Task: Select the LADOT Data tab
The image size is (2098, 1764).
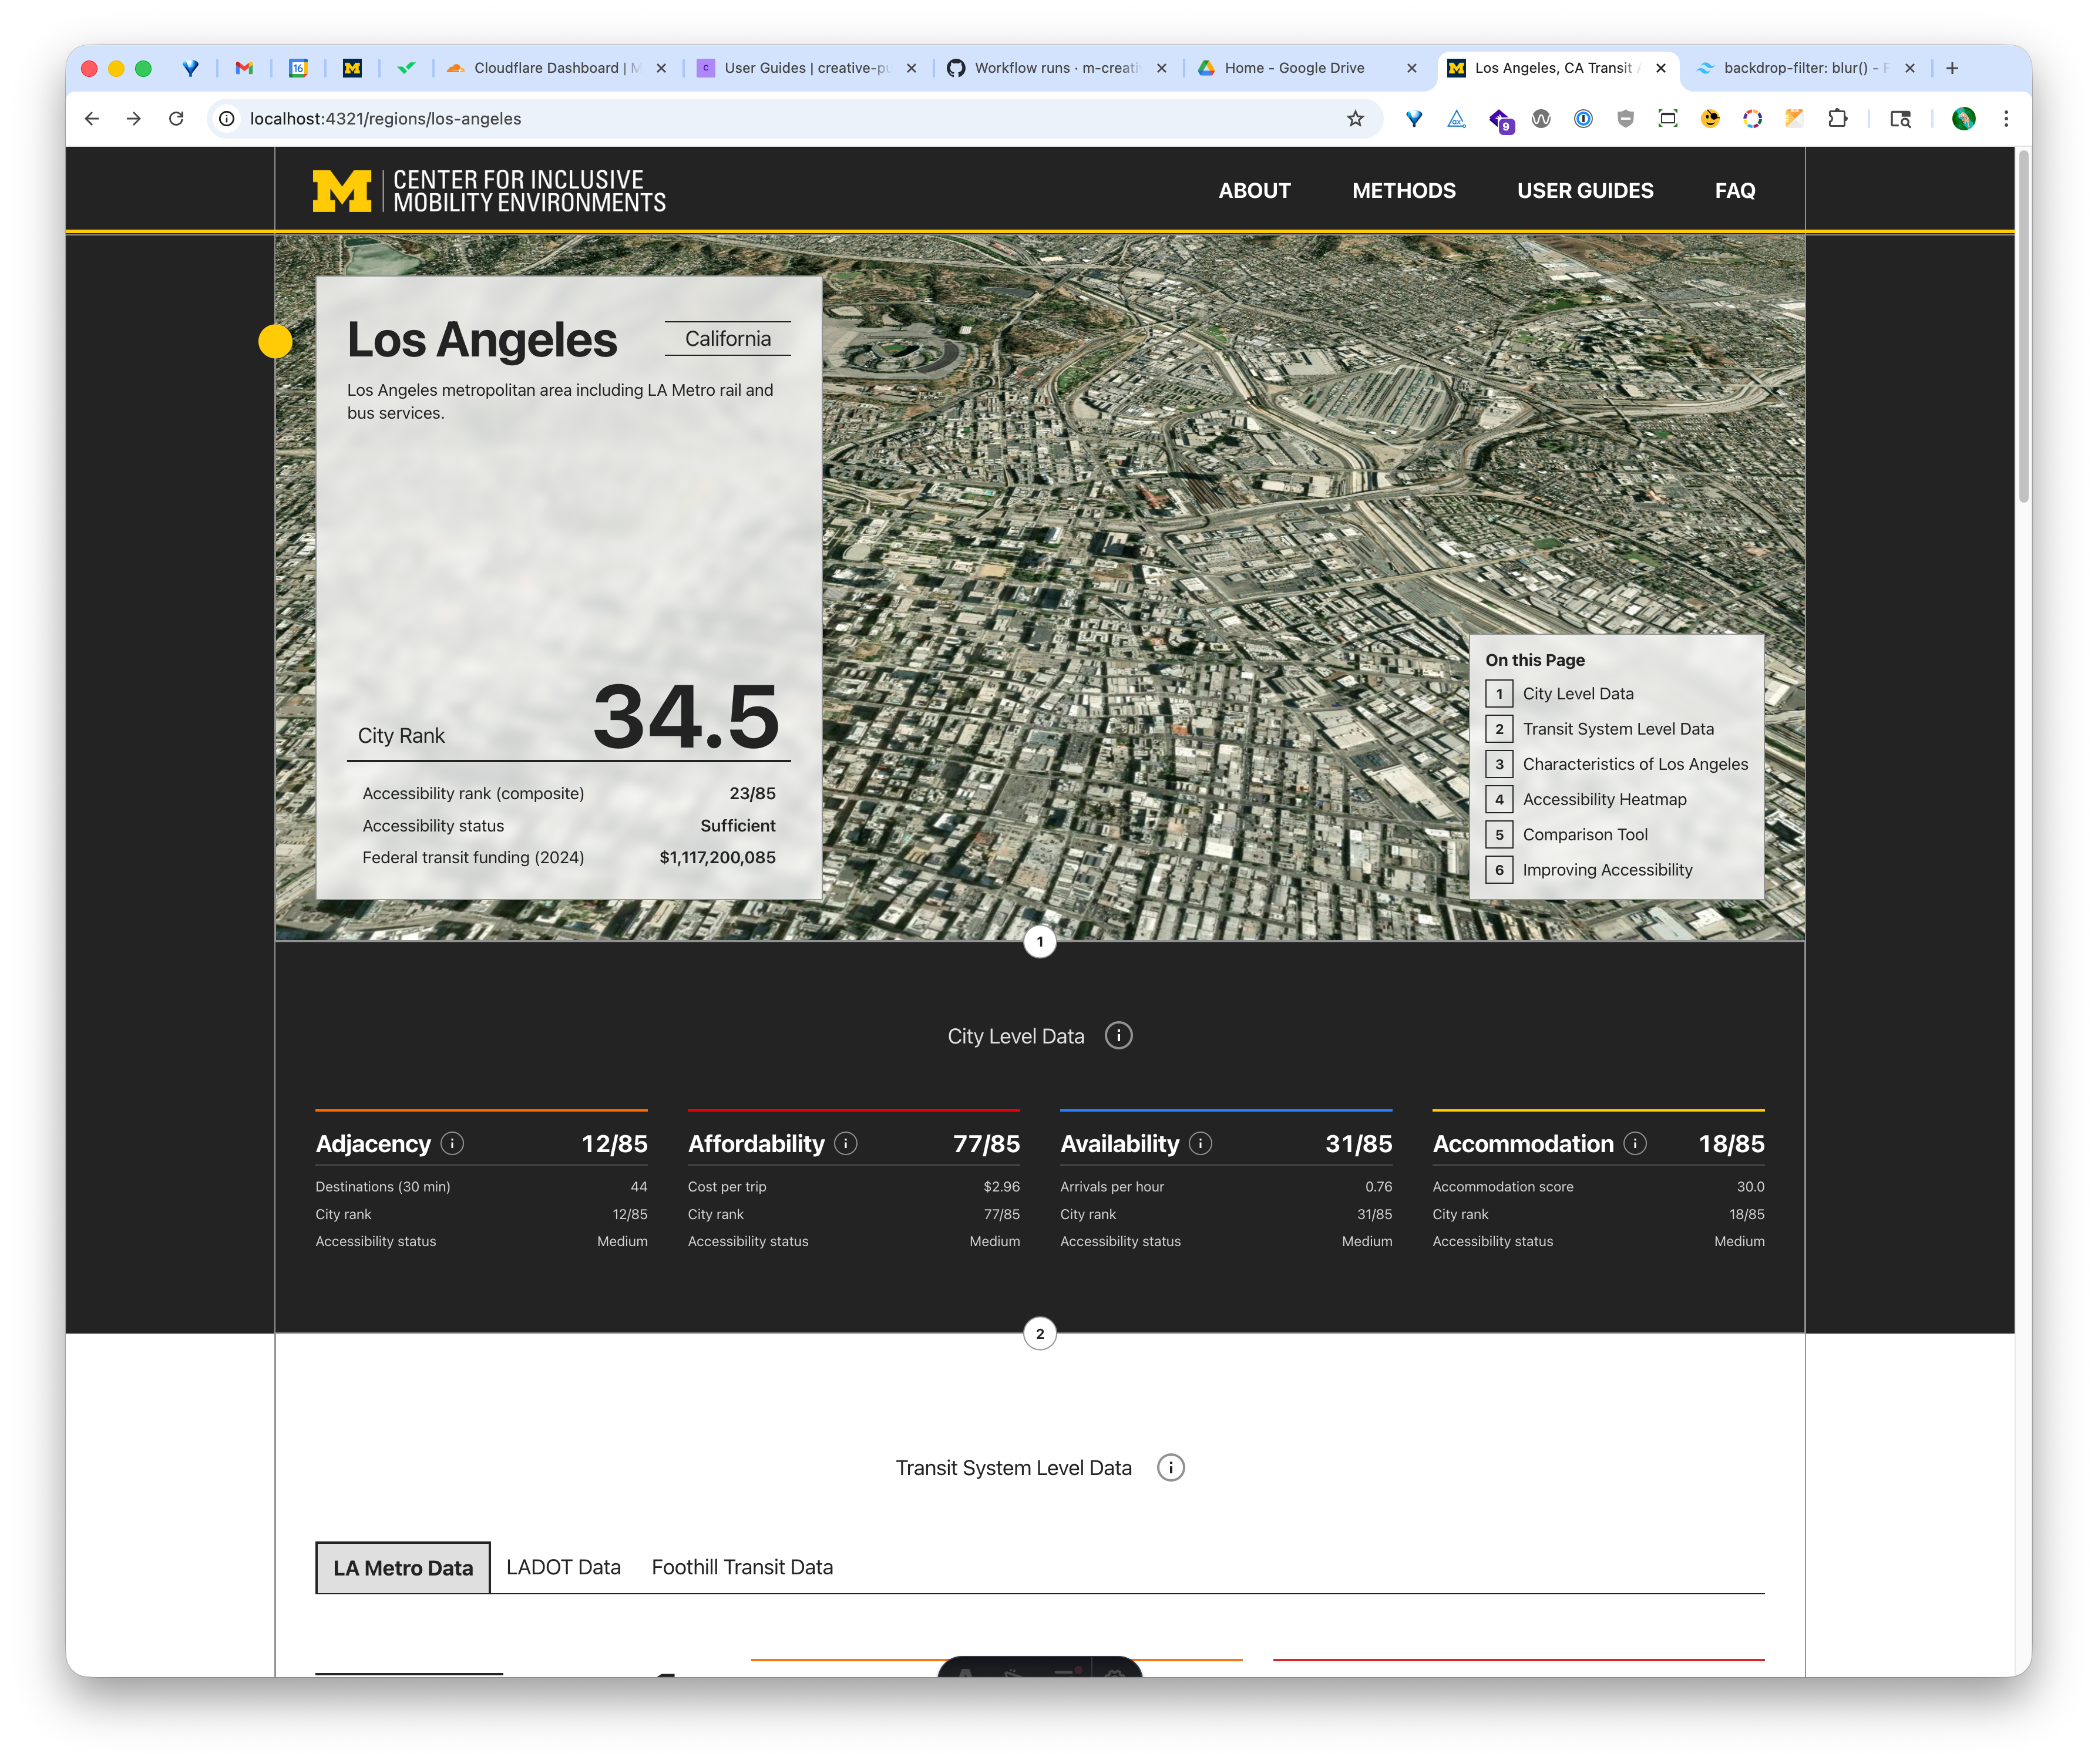Action: (563, 1567)
